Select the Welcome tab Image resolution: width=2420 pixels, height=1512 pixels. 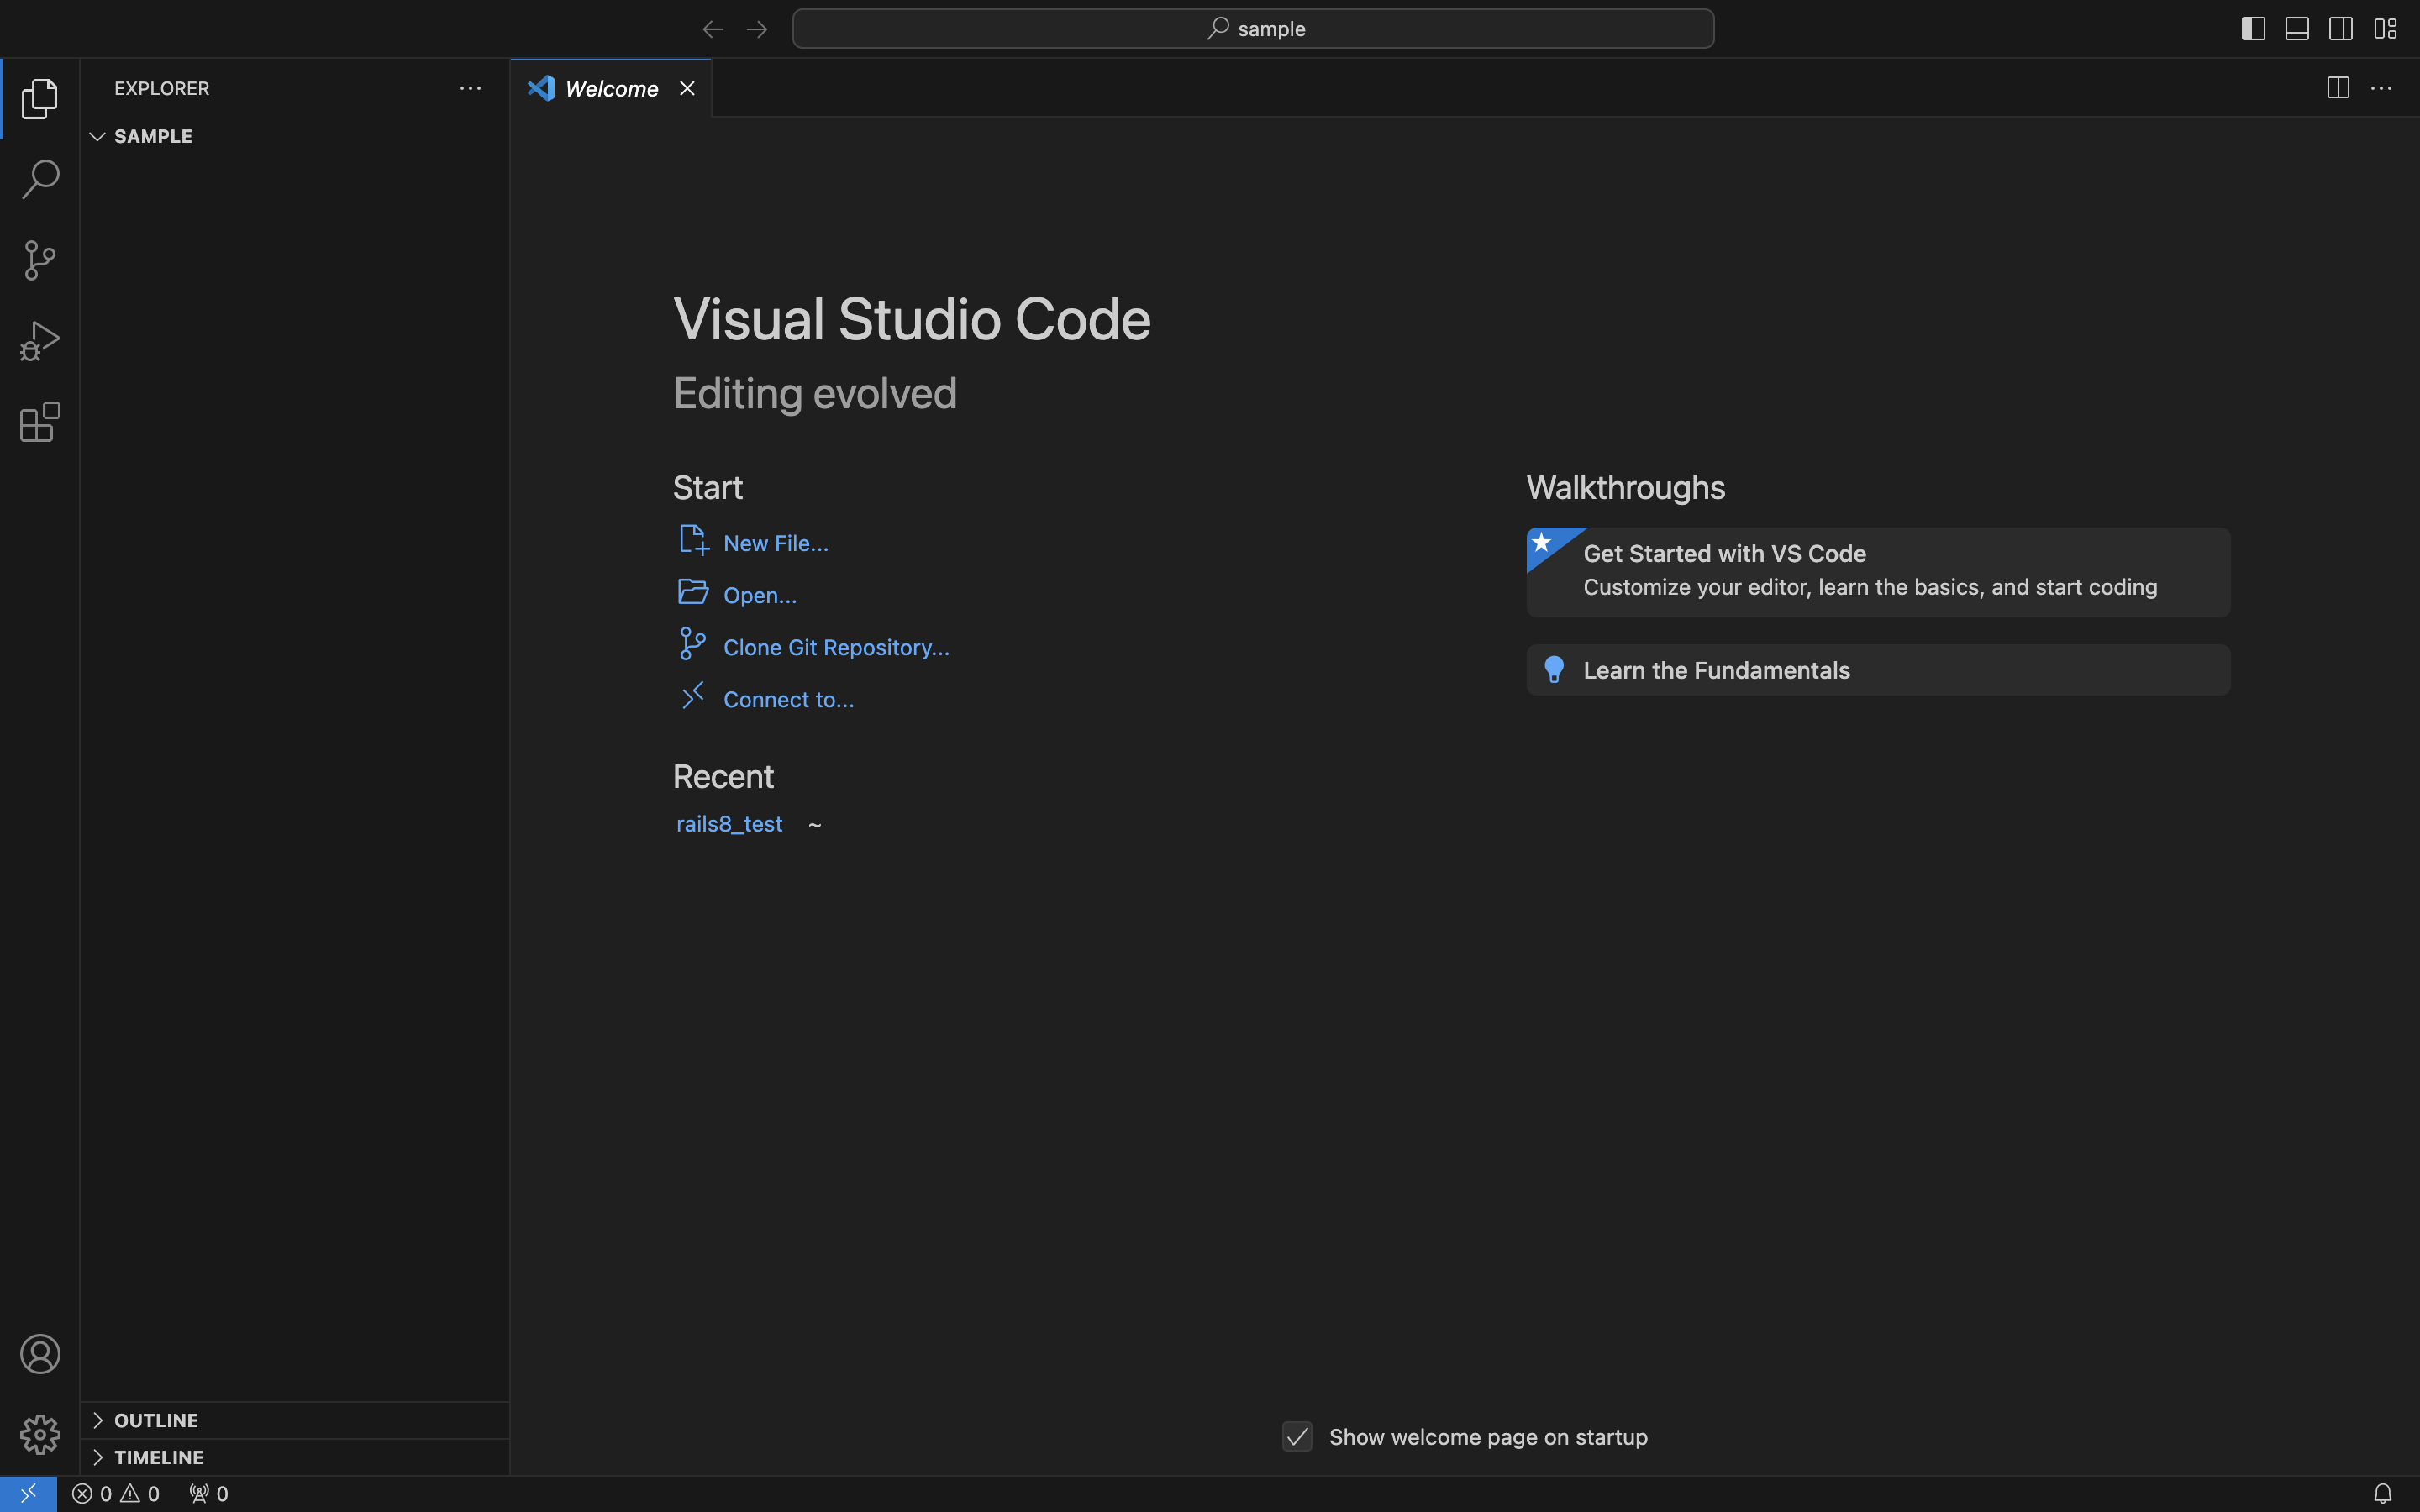pyautogui.click(x=611, y=89)
